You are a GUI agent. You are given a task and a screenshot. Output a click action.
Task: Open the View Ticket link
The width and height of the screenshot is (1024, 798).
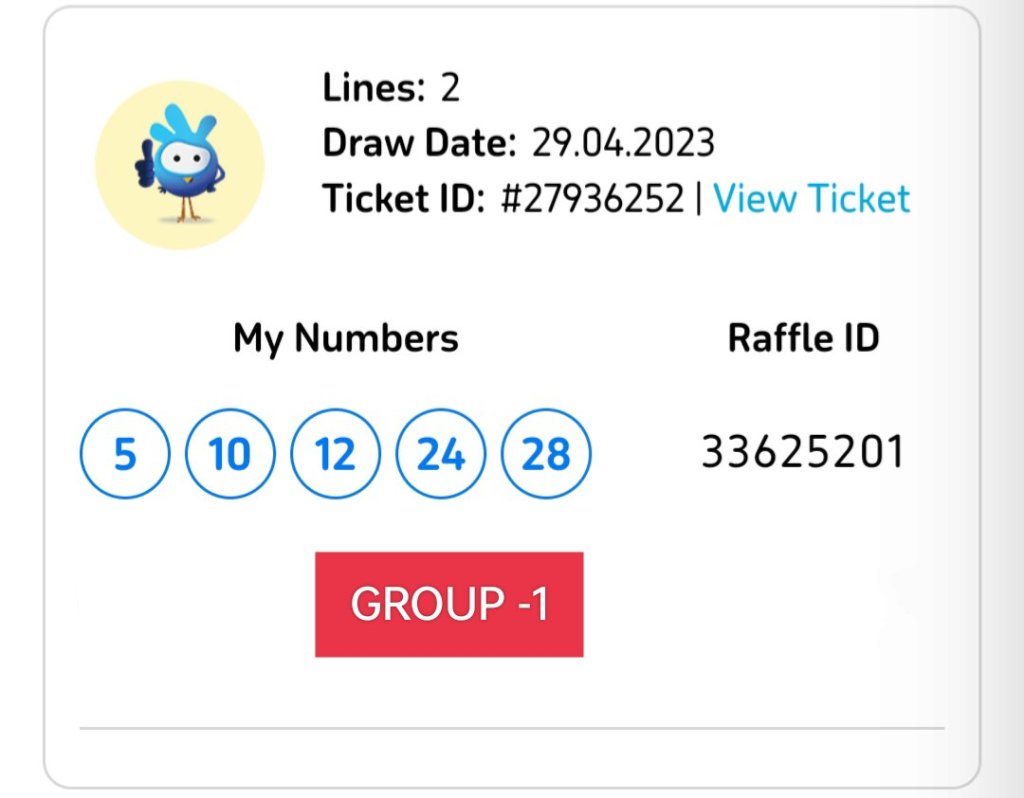[x=811, y=198]
